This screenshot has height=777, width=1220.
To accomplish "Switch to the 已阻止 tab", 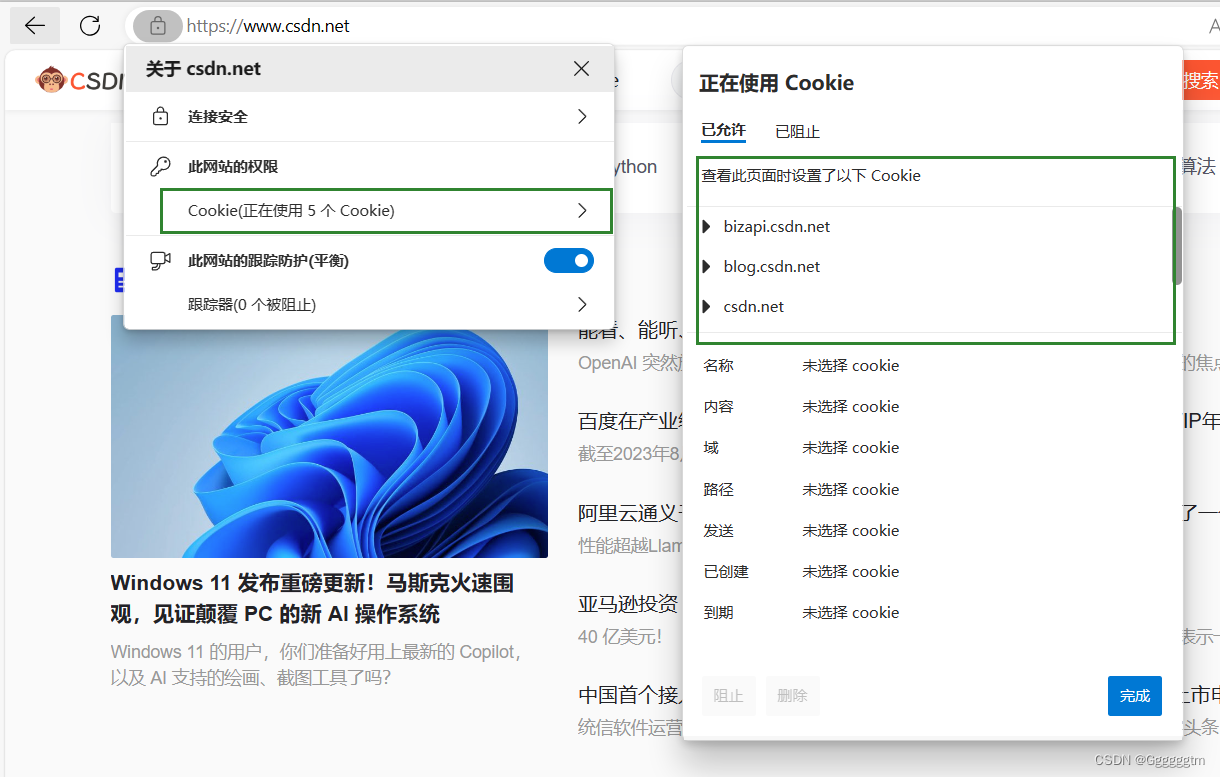I will coord(797,131).
